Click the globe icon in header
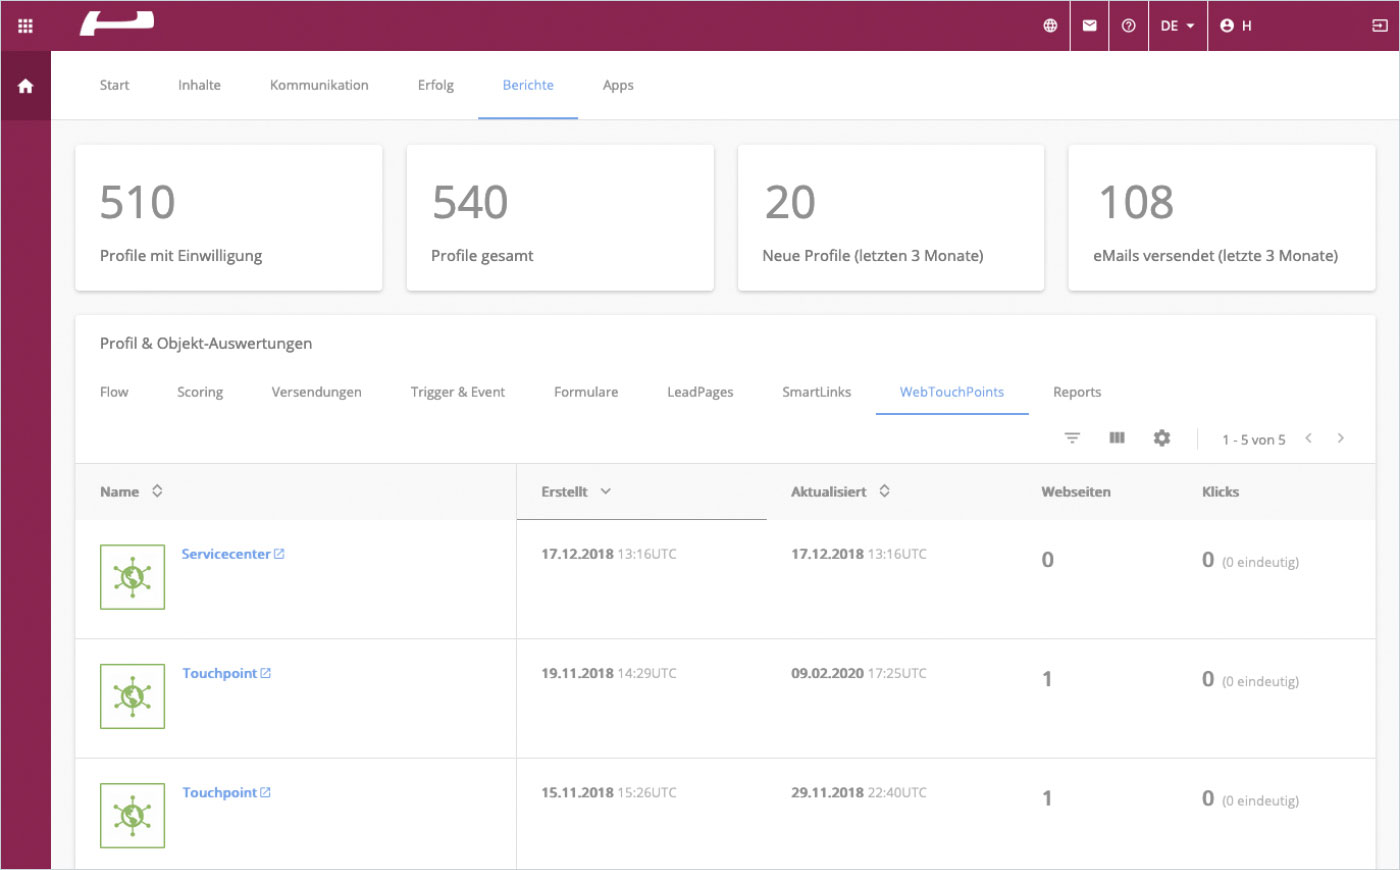The height and width of the screenshot is (870, 1400). (x=1050, y=26)
